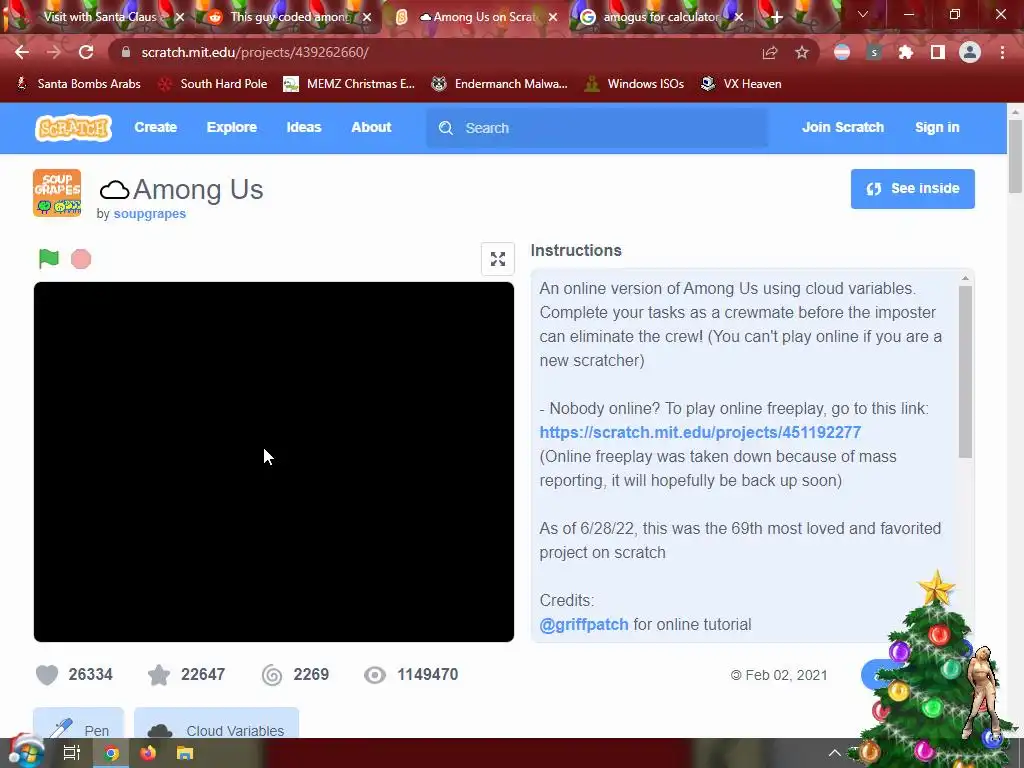Click the share page icon in address bar
The width and height of the screenshot is (1024, 768).
pos(770,52)
